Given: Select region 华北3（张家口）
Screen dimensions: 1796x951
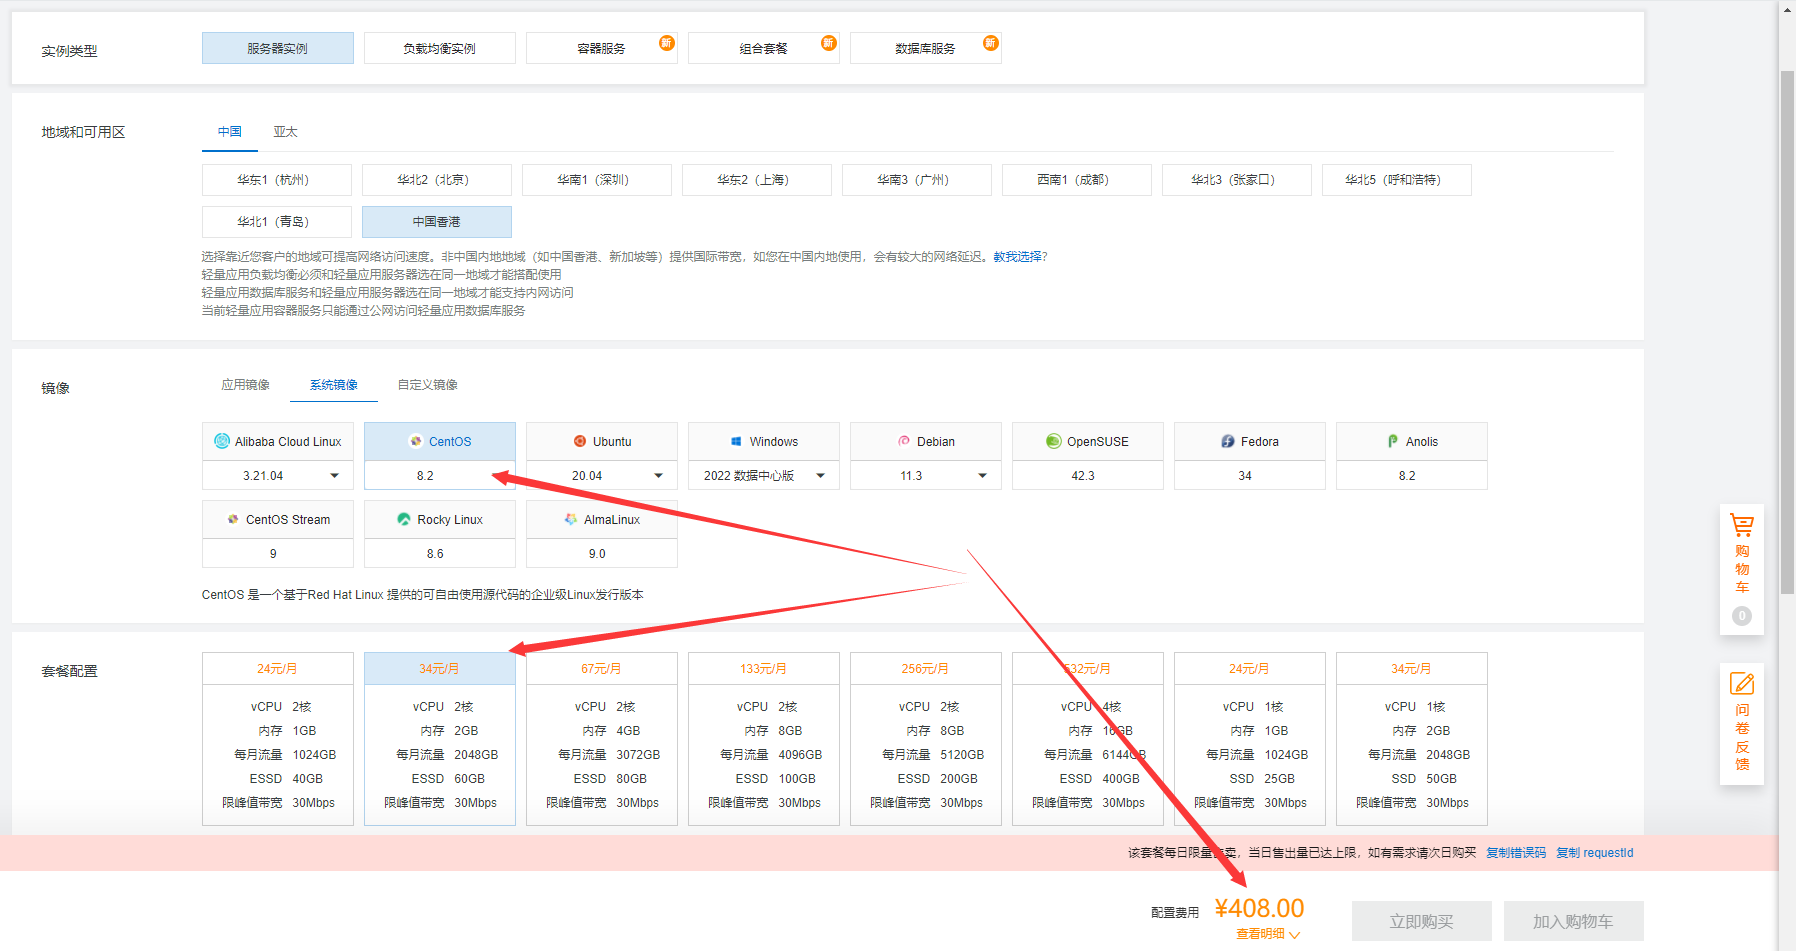Looking at the screenshot, I should (1237, 180).
